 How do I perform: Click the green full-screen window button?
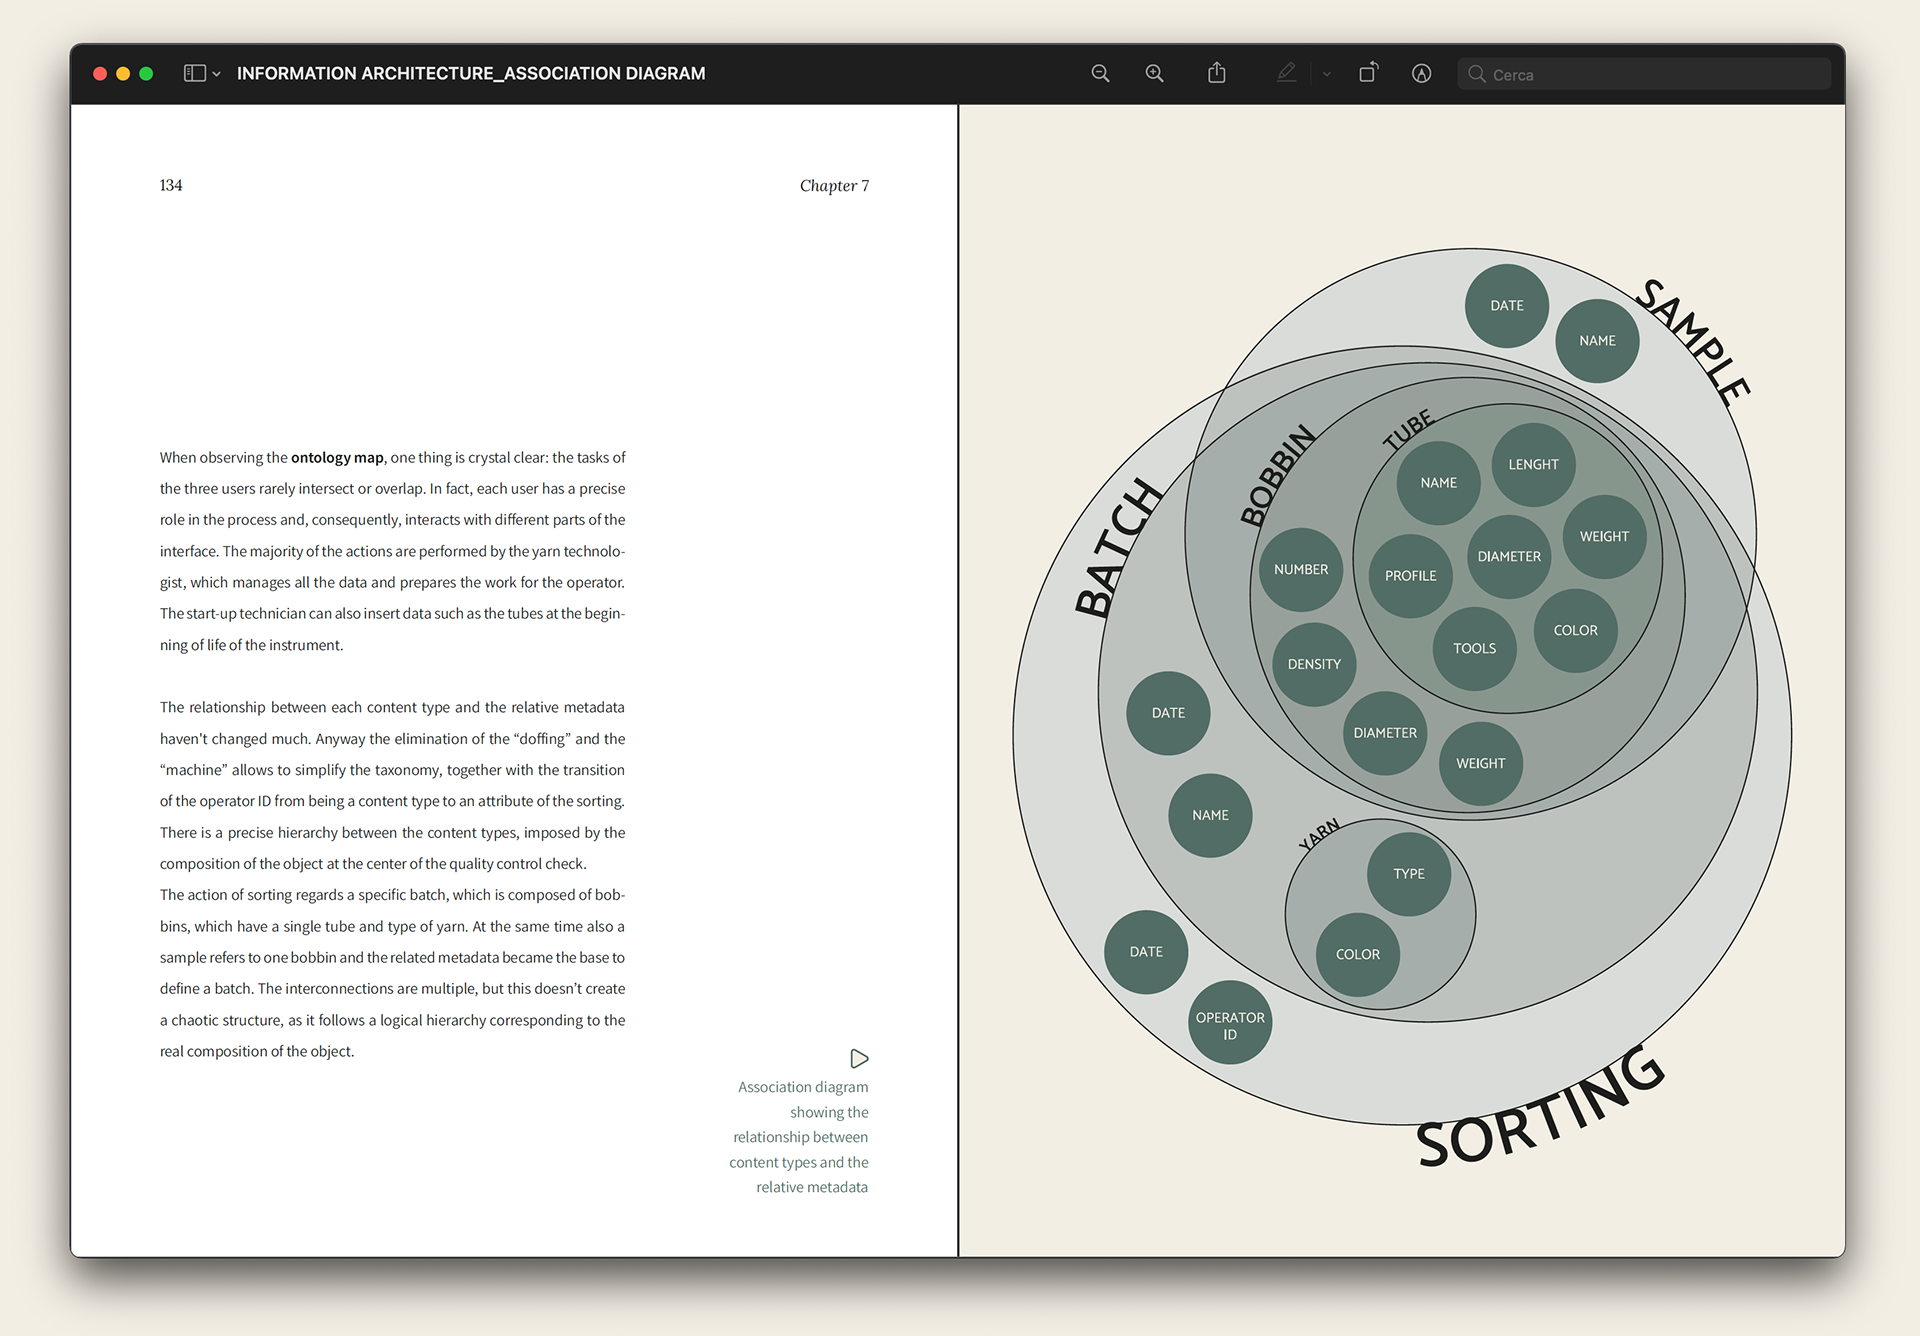(x=146, y=73)
